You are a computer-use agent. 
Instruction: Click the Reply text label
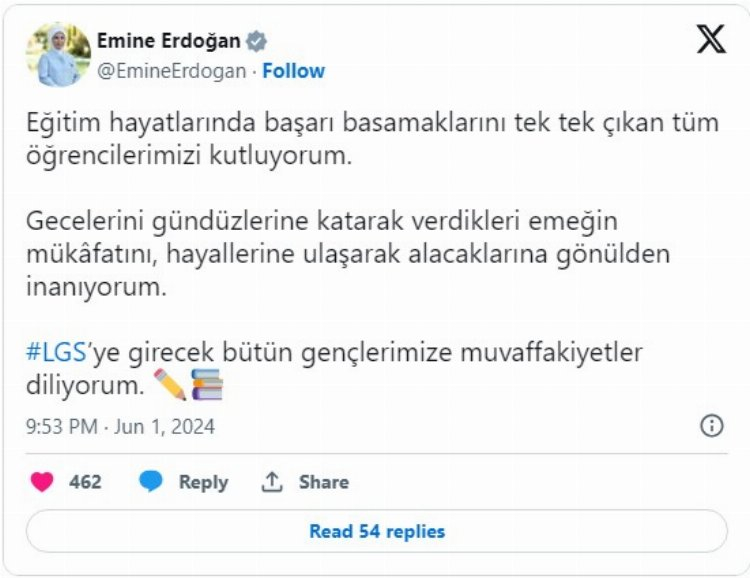203,482
